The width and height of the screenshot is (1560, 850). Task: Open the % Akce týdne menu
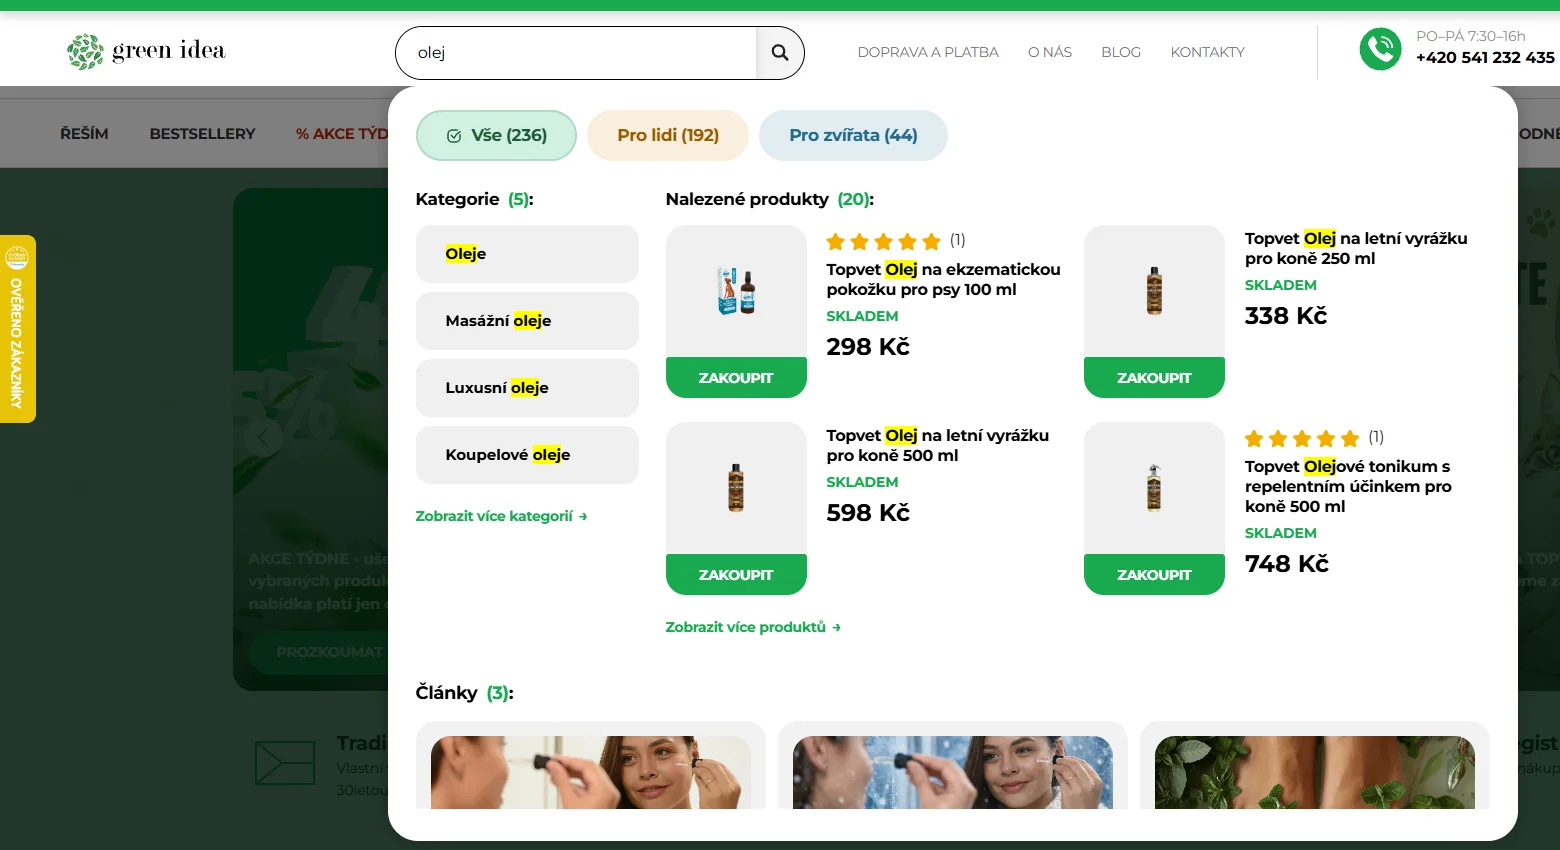pos(341,133)
